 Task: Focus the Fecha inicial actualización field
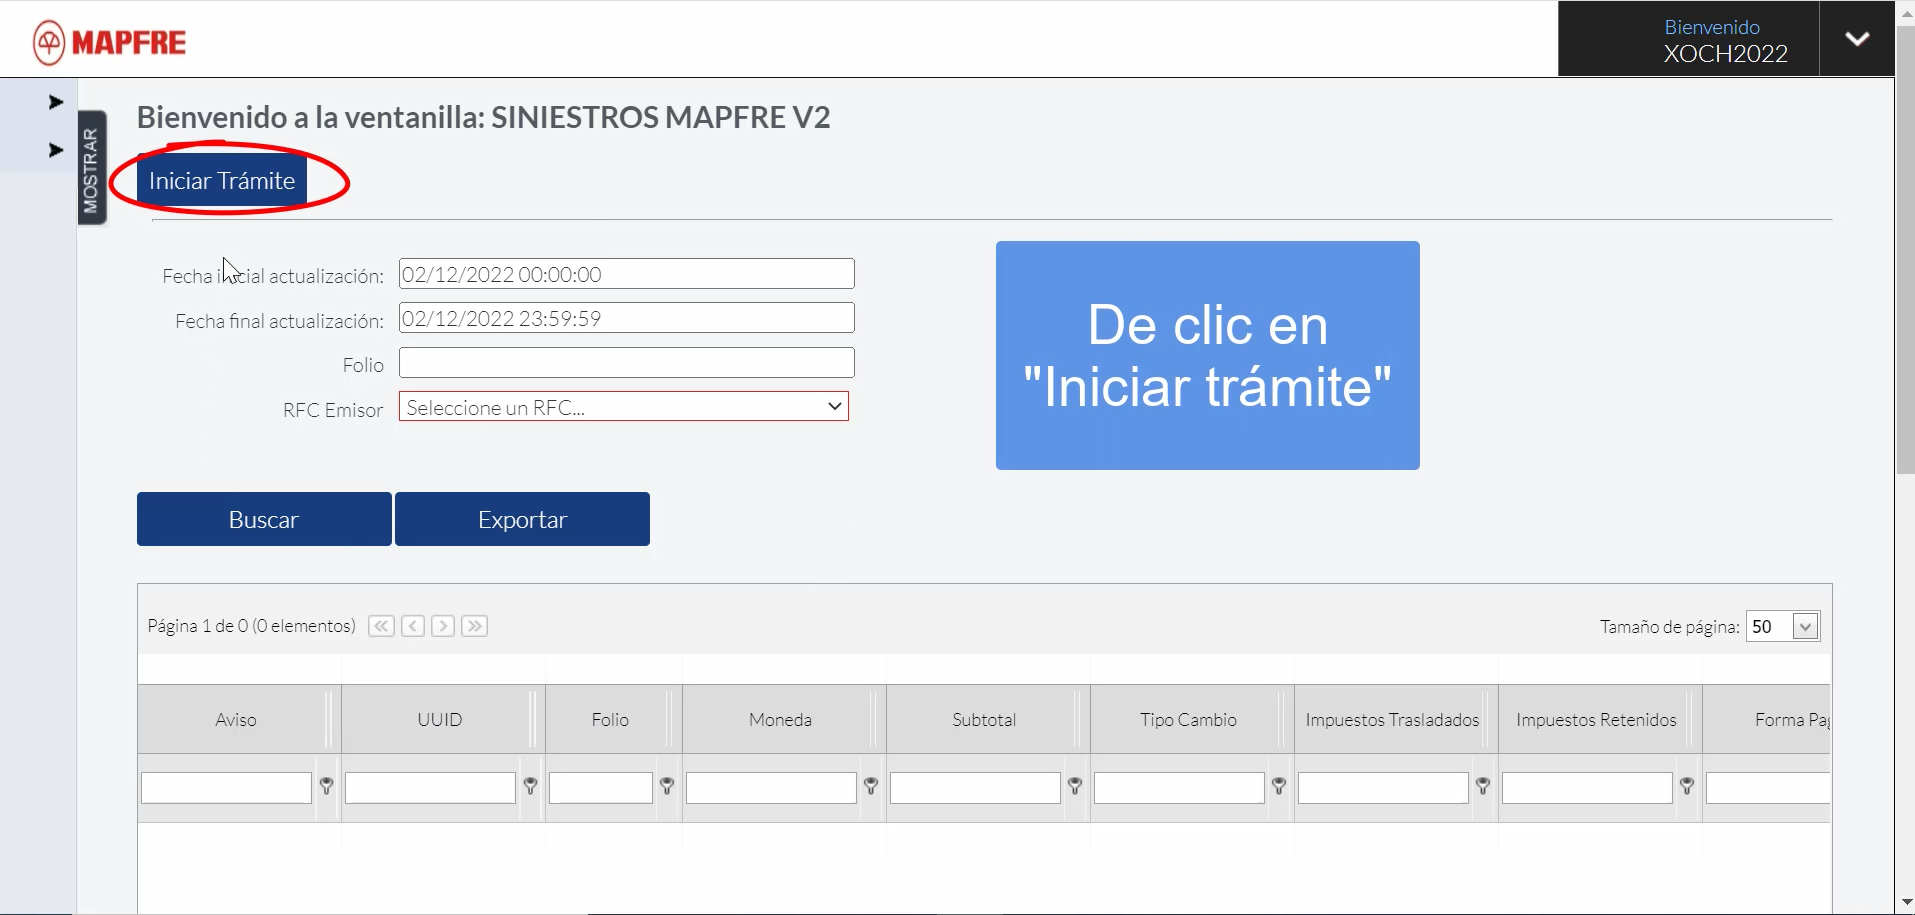(627, 274)
